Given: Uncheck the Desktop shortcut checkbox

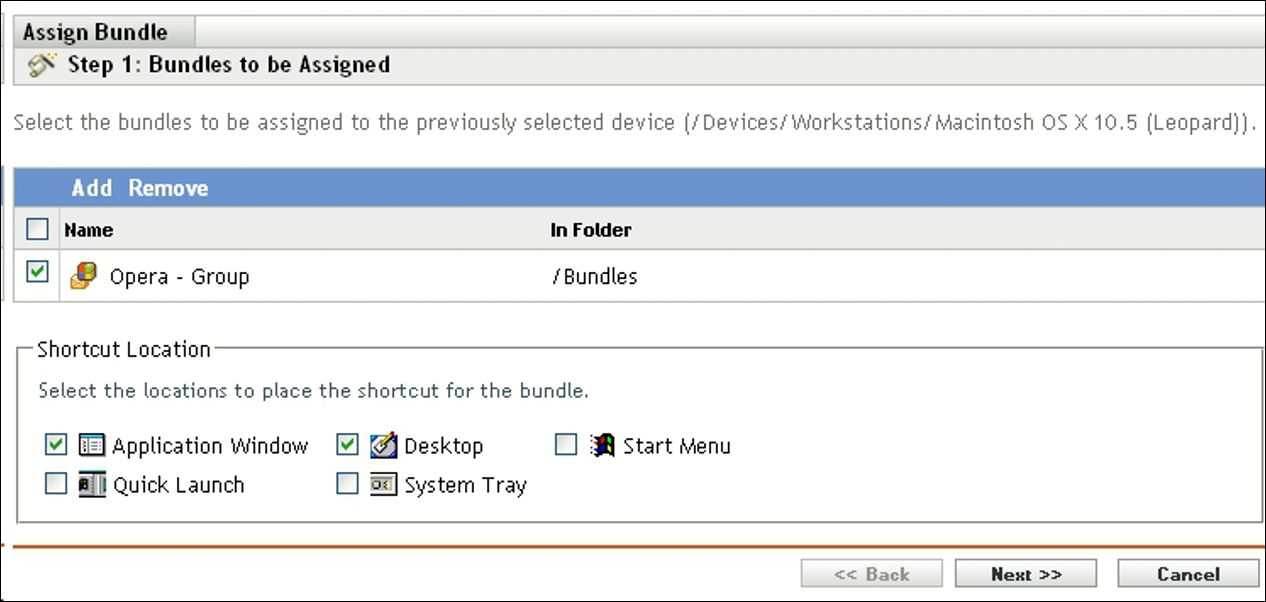Looking at the screenshot, I should 347,445.
